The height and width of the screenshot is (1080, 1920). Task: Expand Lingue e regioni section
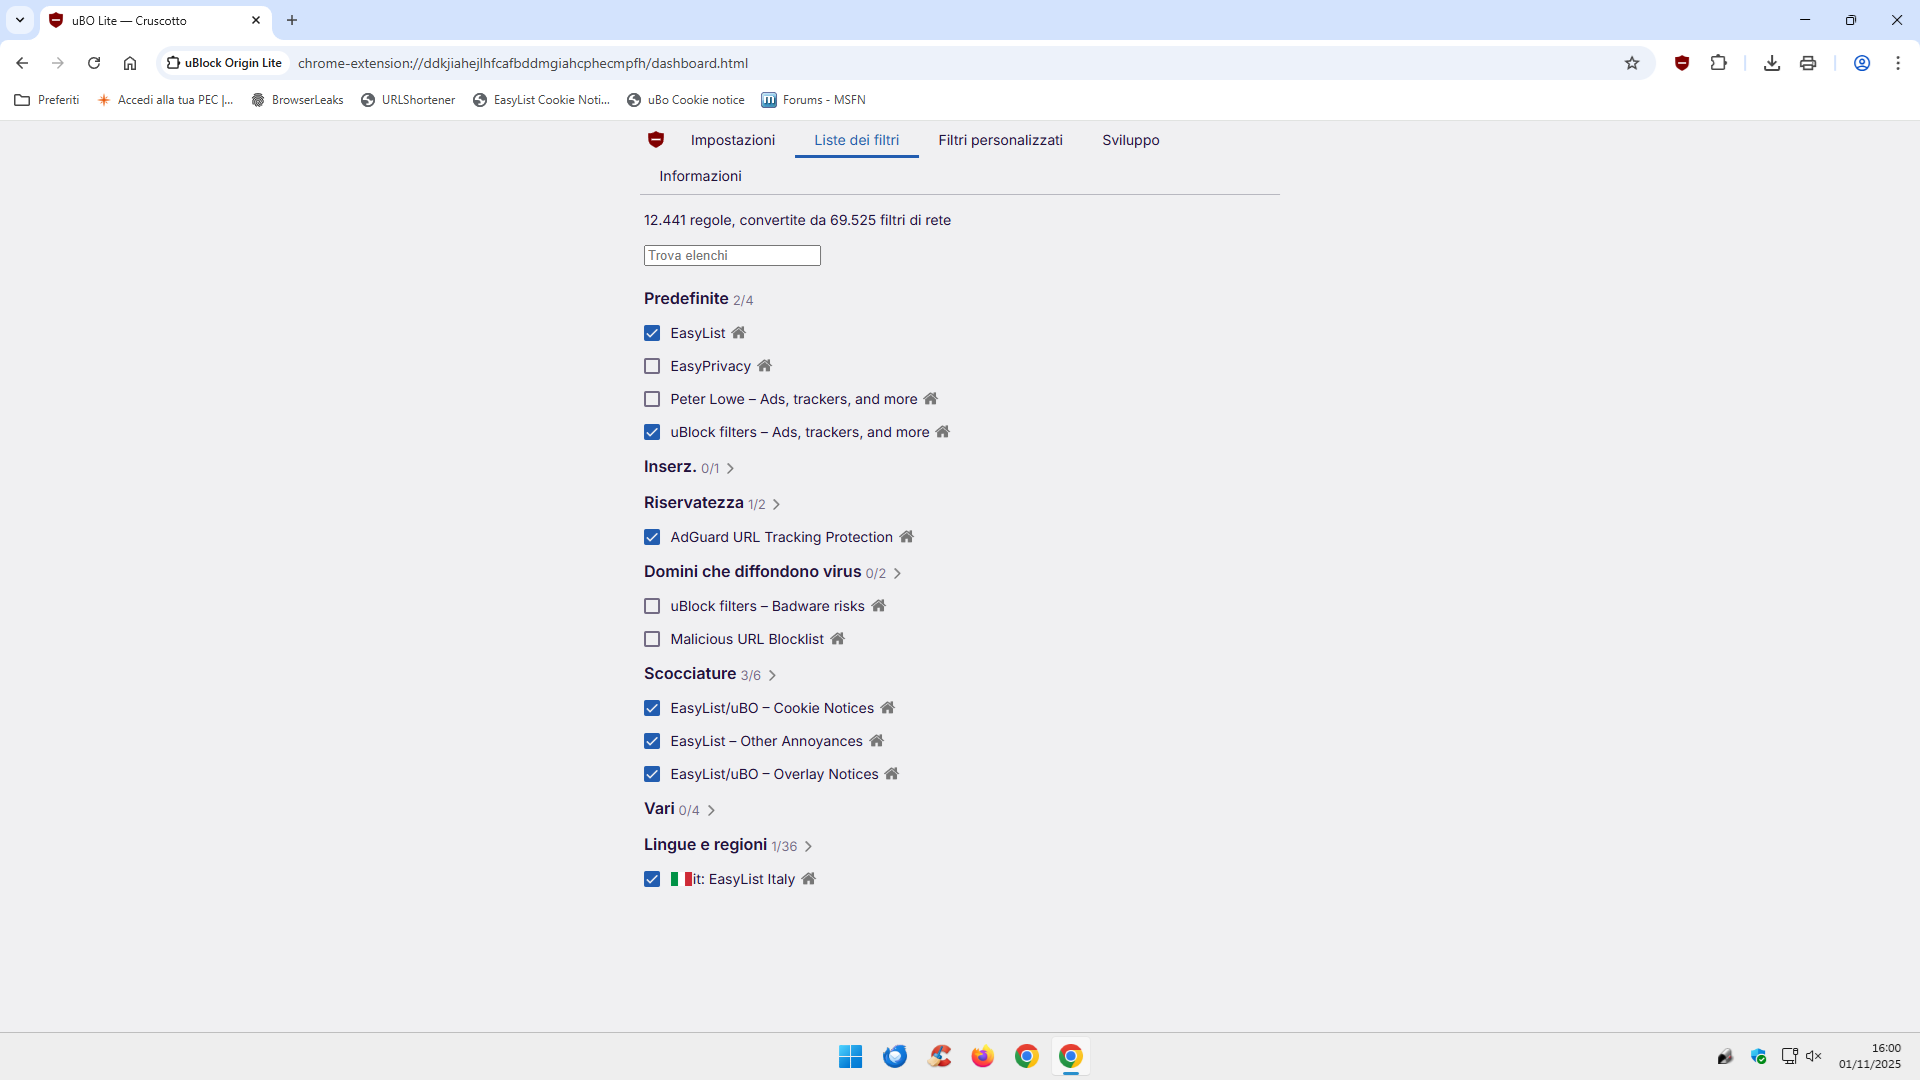coord(808,846)
